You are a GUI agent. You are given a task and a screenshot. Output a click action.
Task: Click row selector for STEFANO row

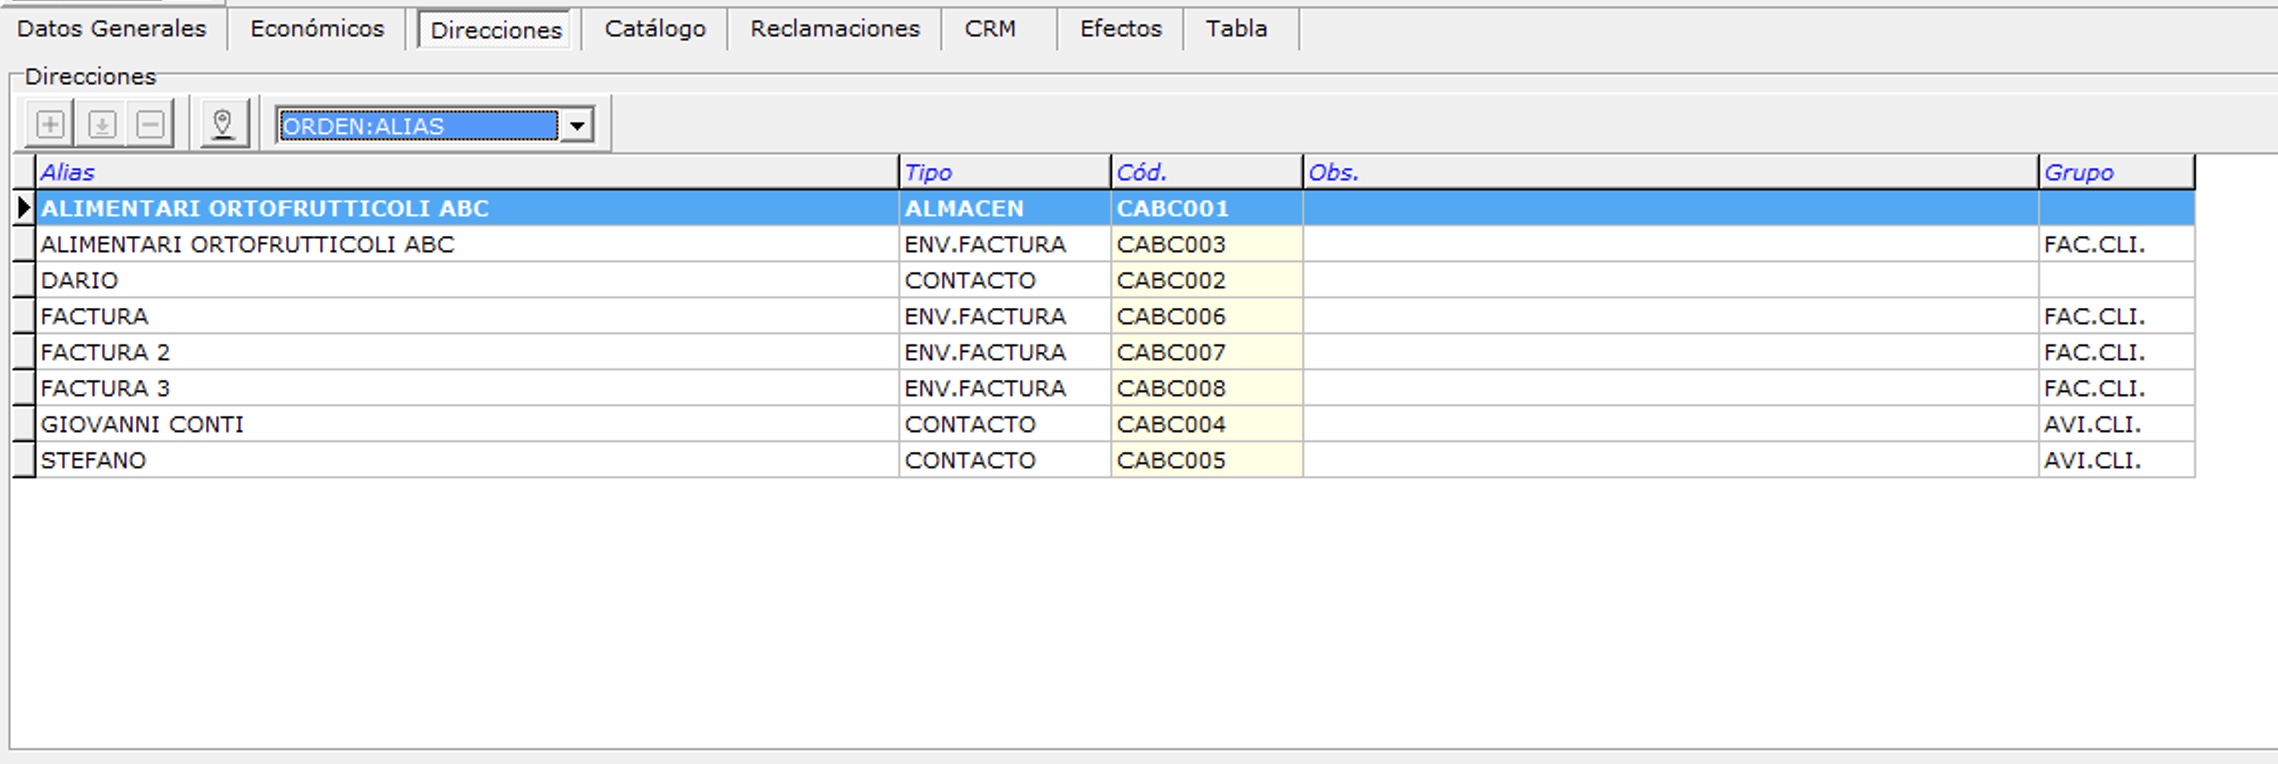[x=23, y=461]
